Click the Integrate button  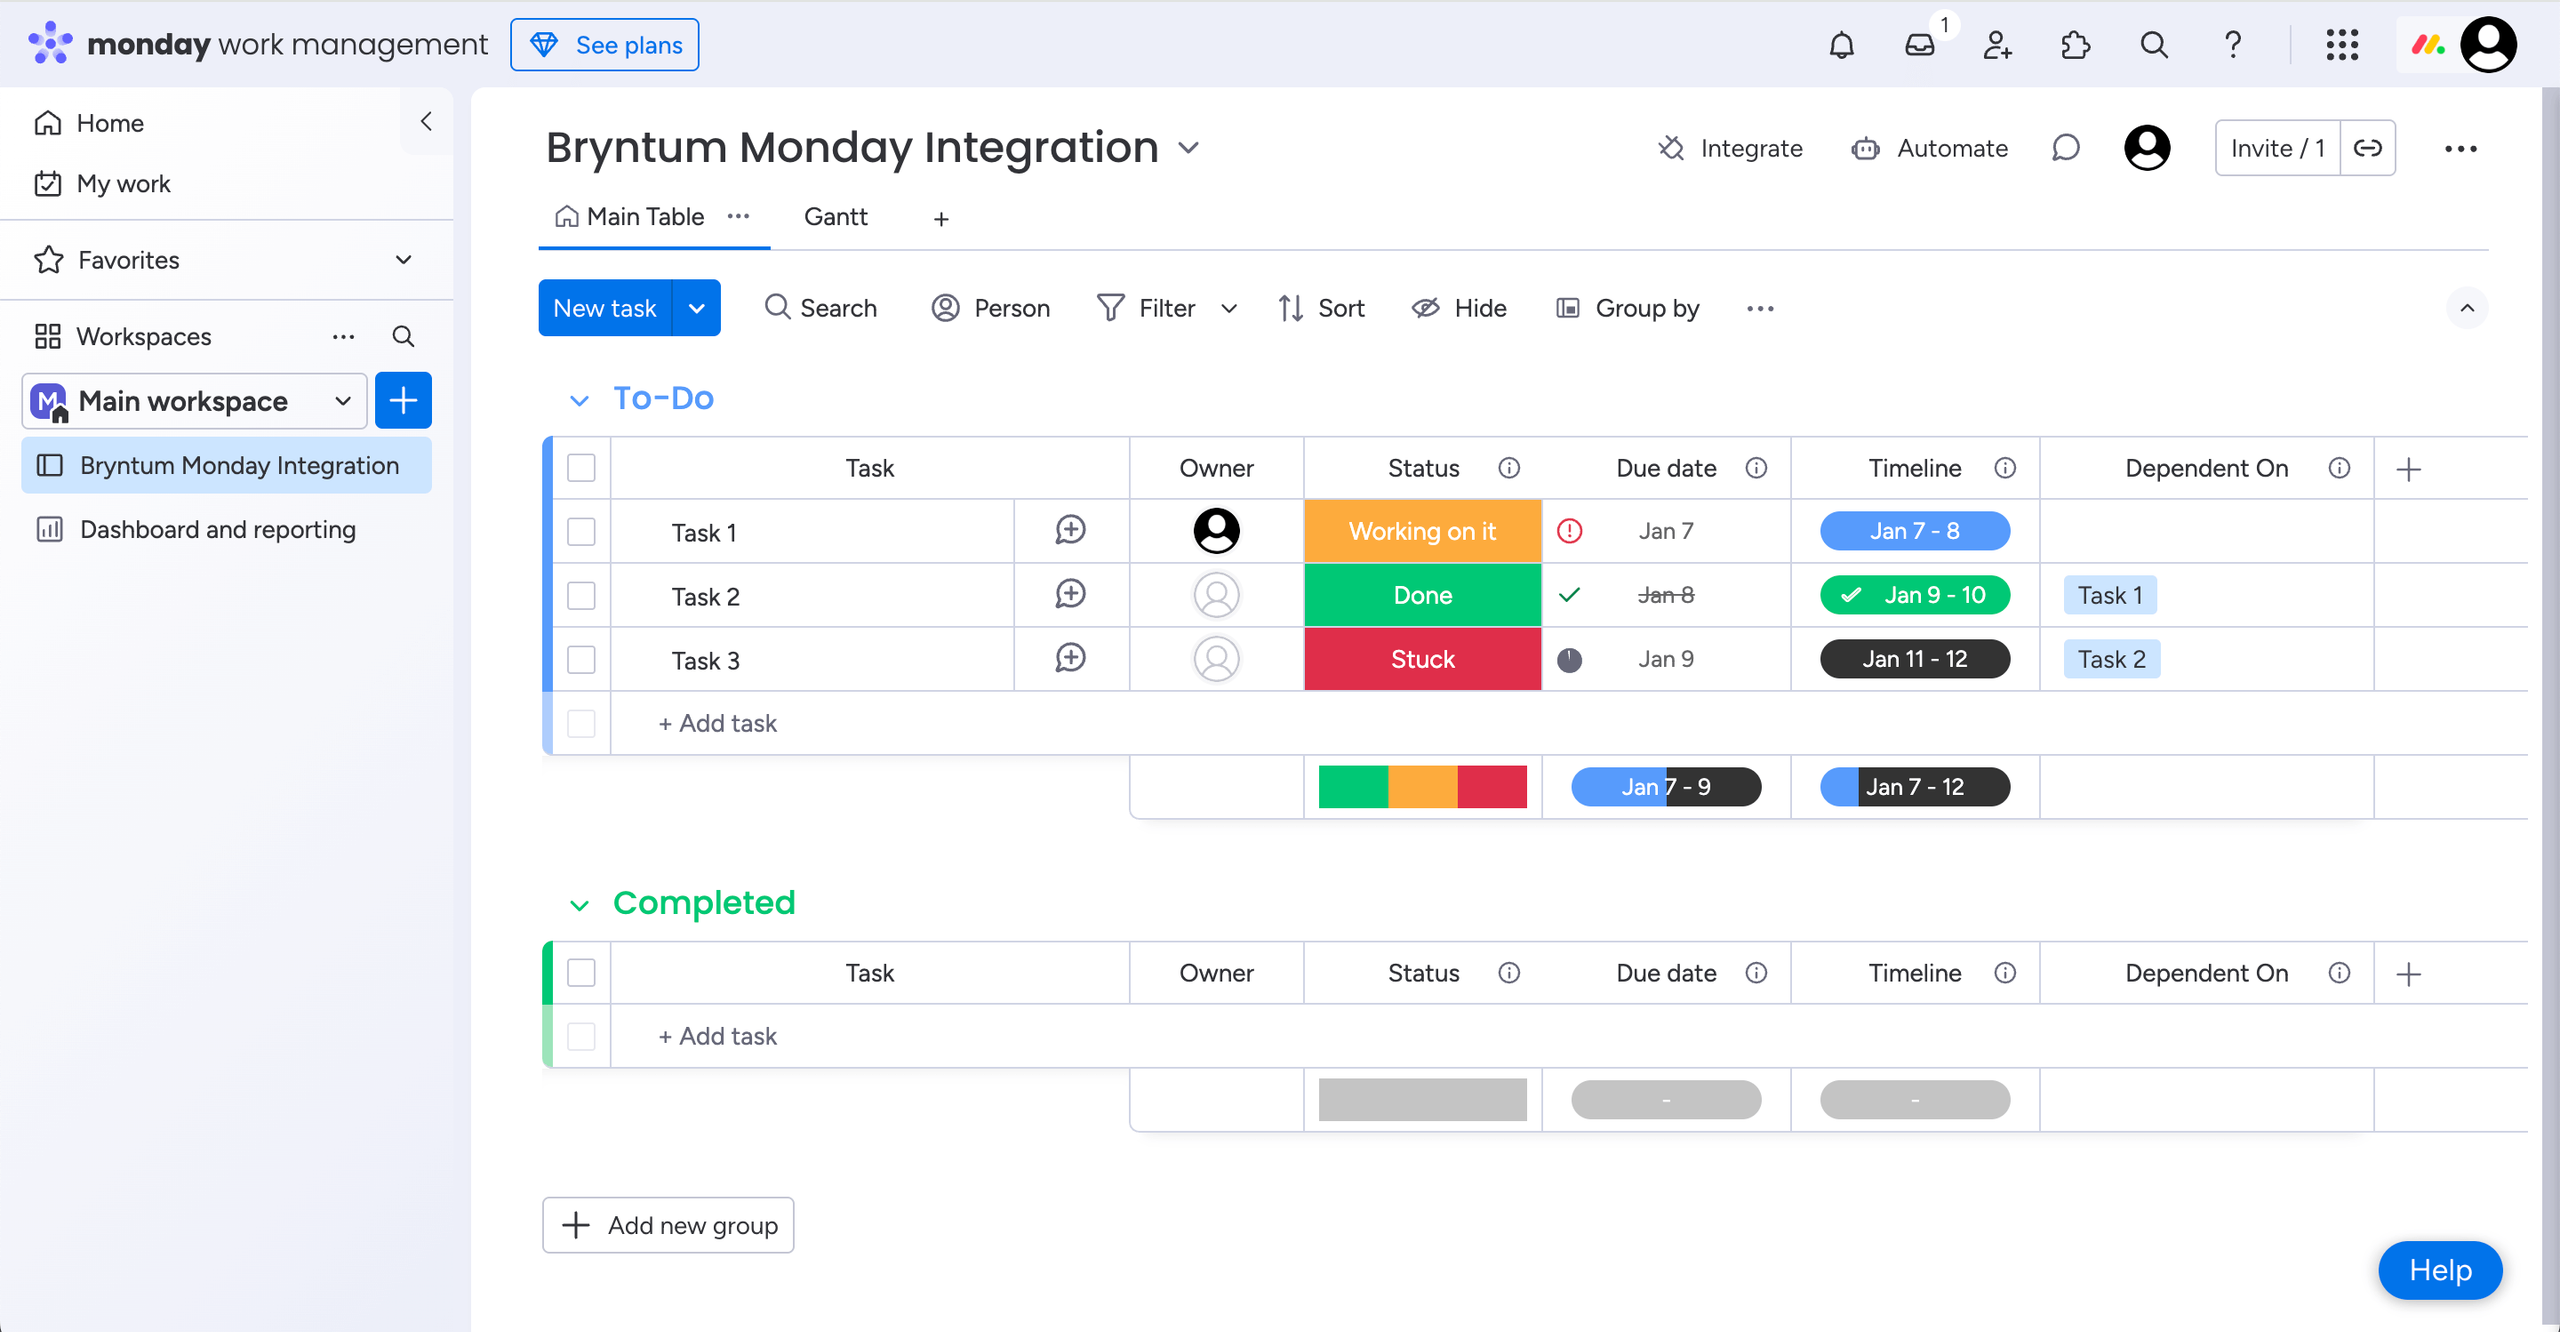[x=1729, y=148]
